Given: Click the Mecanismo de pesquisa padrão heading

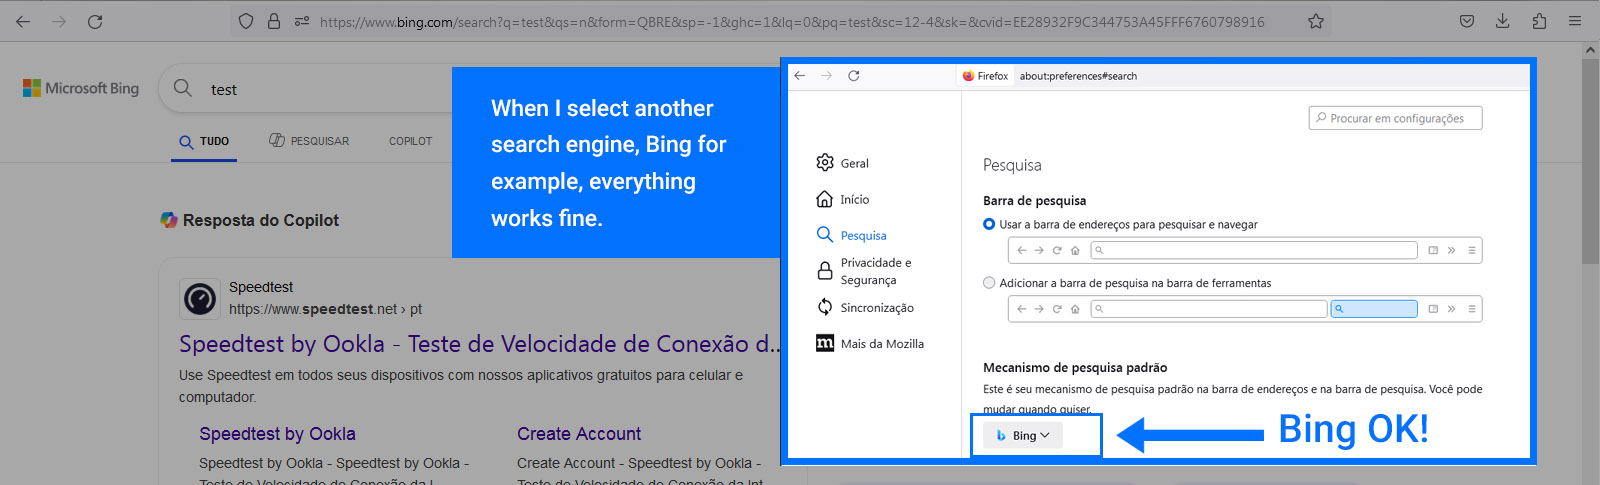Looking at the screenshot, I should click(x=1075, y=367).
